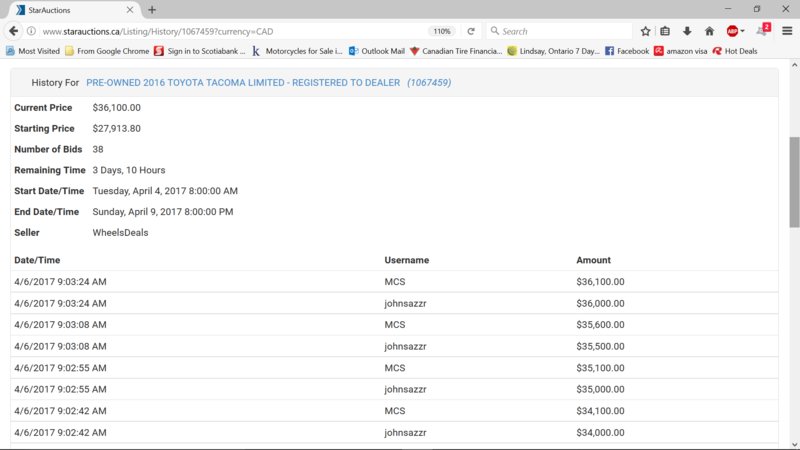
Task: Restore down the browser window
Action: pos(757,9)
